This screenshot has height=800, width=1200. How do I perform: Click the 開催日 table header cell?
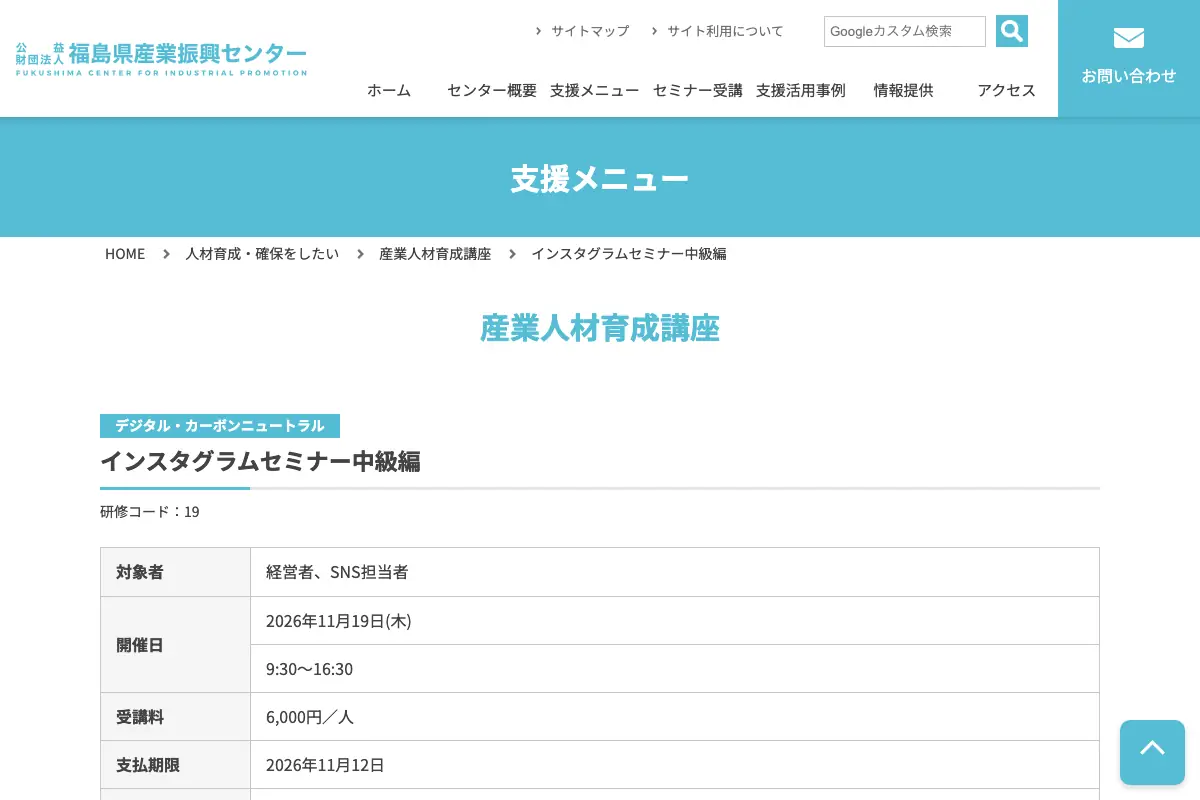click(176, 645)
